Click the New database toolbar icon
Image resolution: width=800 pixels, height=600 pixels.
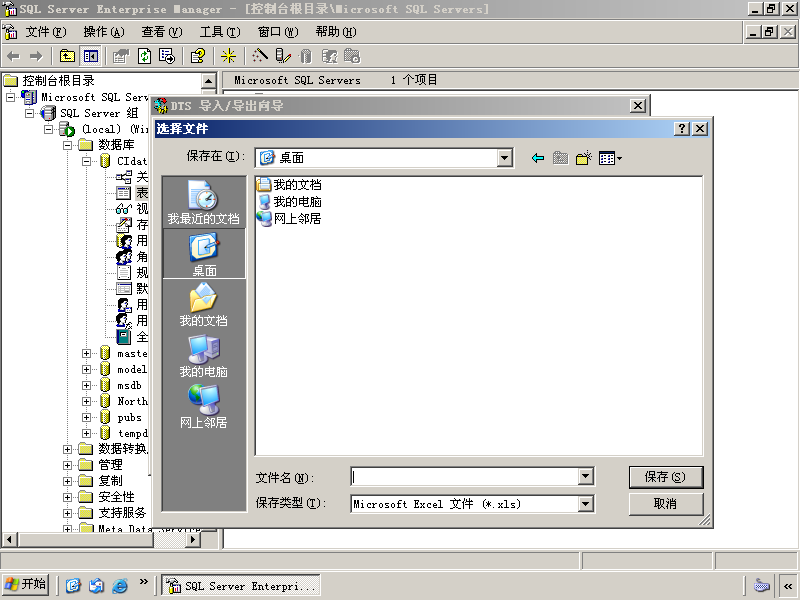306,56
